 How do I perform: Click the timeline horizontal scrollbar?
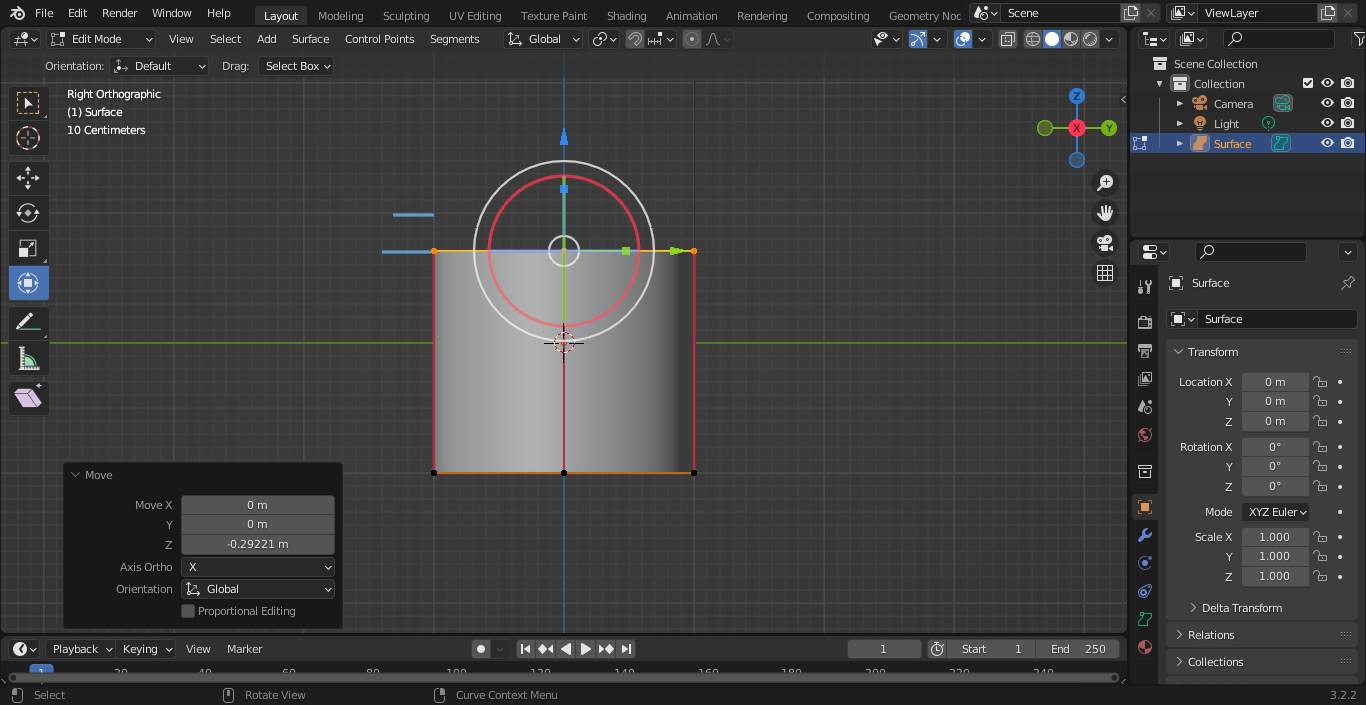pos(563,677)
